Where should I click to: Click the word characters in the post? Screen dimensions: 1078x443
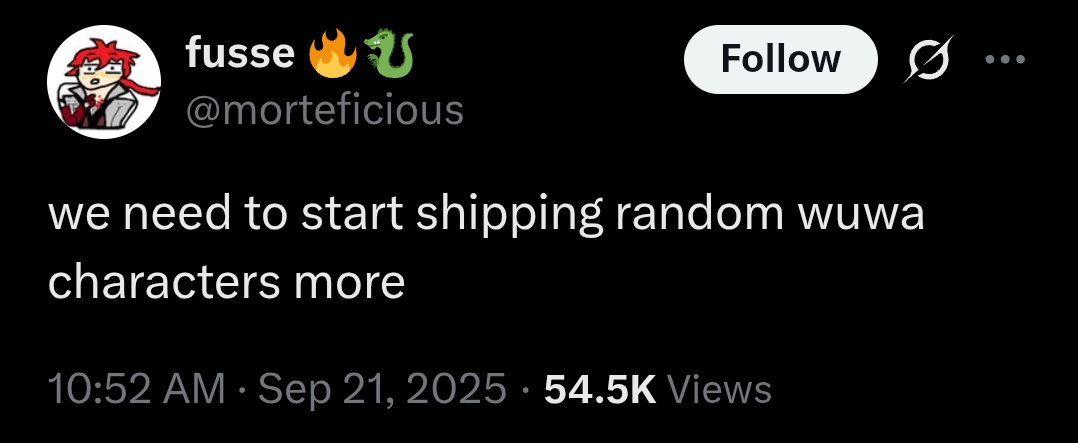tap(164, 283)
